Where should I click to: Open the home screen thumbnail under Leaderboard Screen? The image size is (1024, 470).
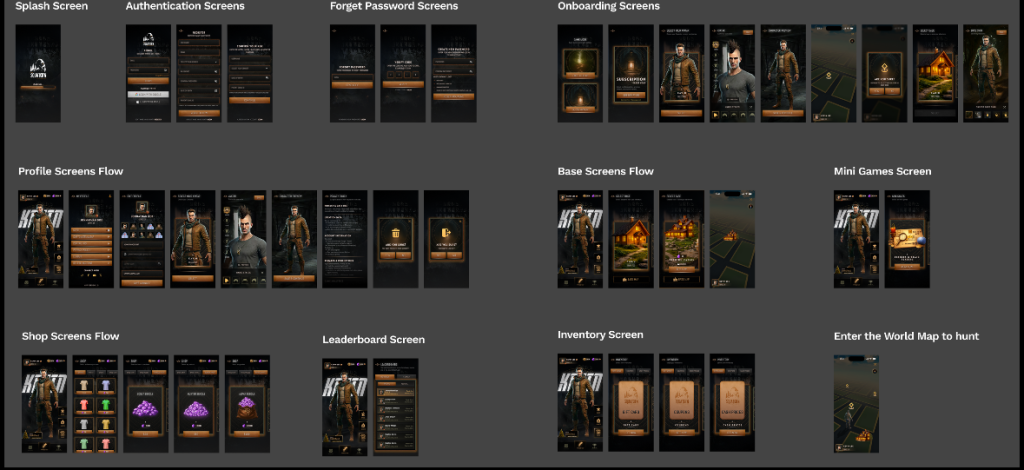coord(345,407)
